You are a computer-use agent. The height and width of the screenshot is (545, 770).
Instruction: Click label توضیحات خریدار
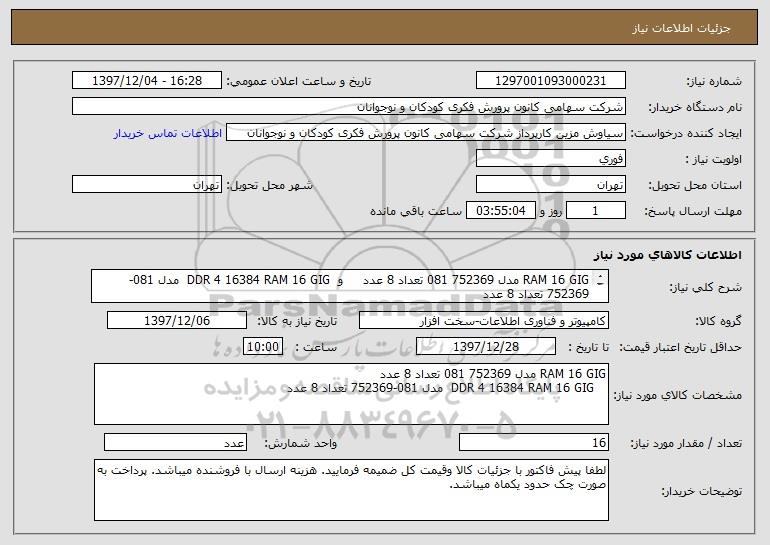coord(701,491)
